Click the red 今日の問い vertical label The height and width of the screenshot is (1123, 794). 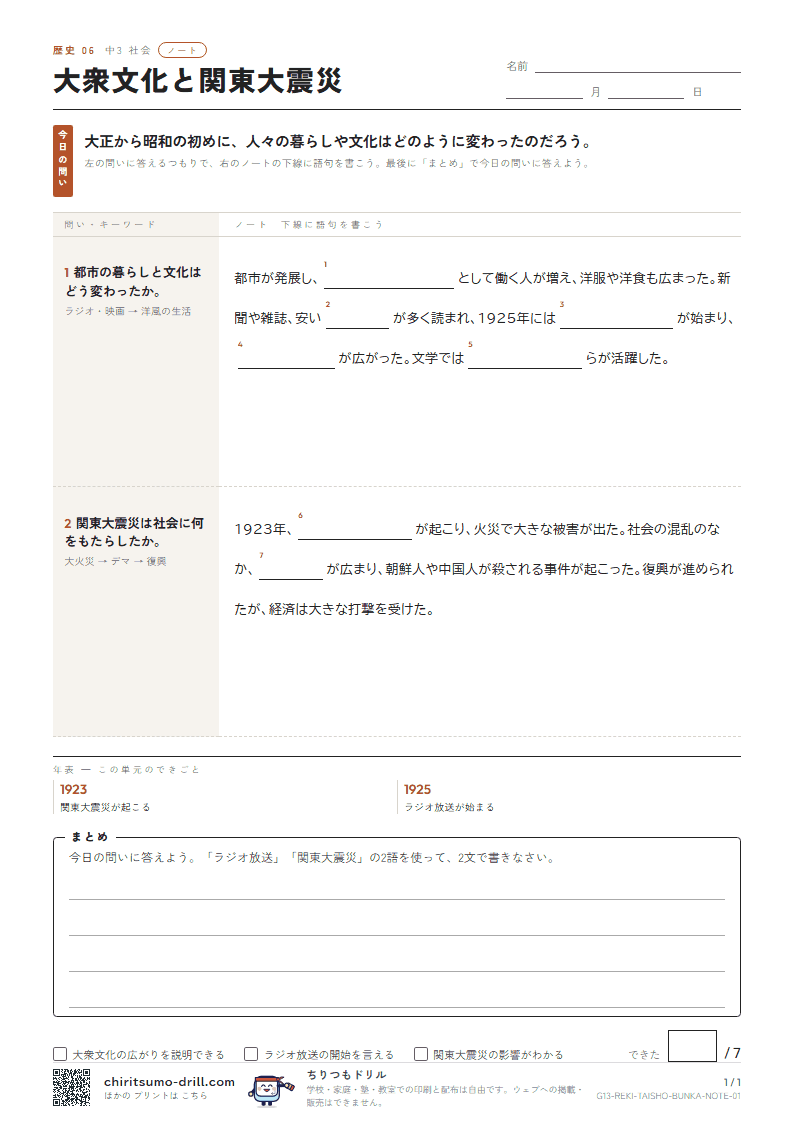63,161
